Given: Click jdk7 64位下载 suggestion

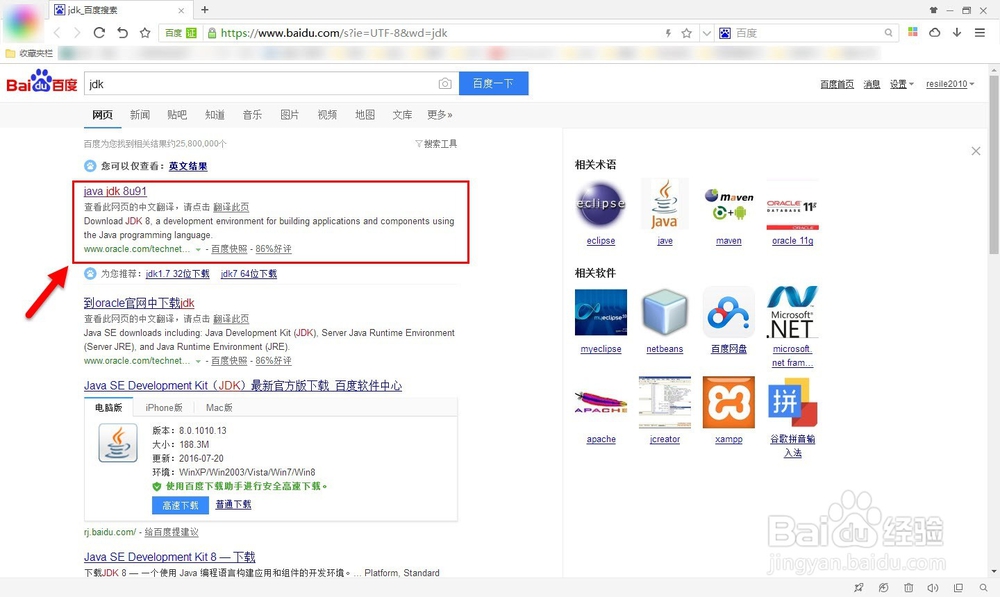Looking at the screenshot, I should [249, 274].
